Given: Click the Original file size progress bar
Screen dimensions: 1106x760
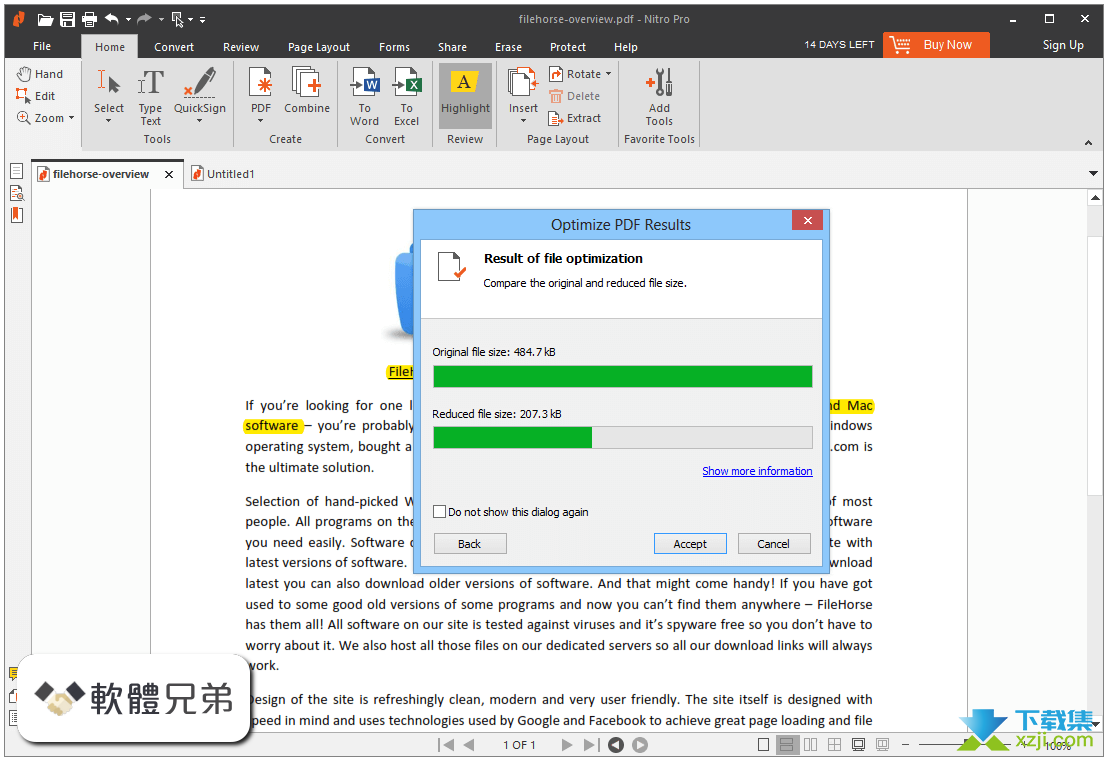Looking at the screenshot, I should pyautogui.click(x=623, y=376).
